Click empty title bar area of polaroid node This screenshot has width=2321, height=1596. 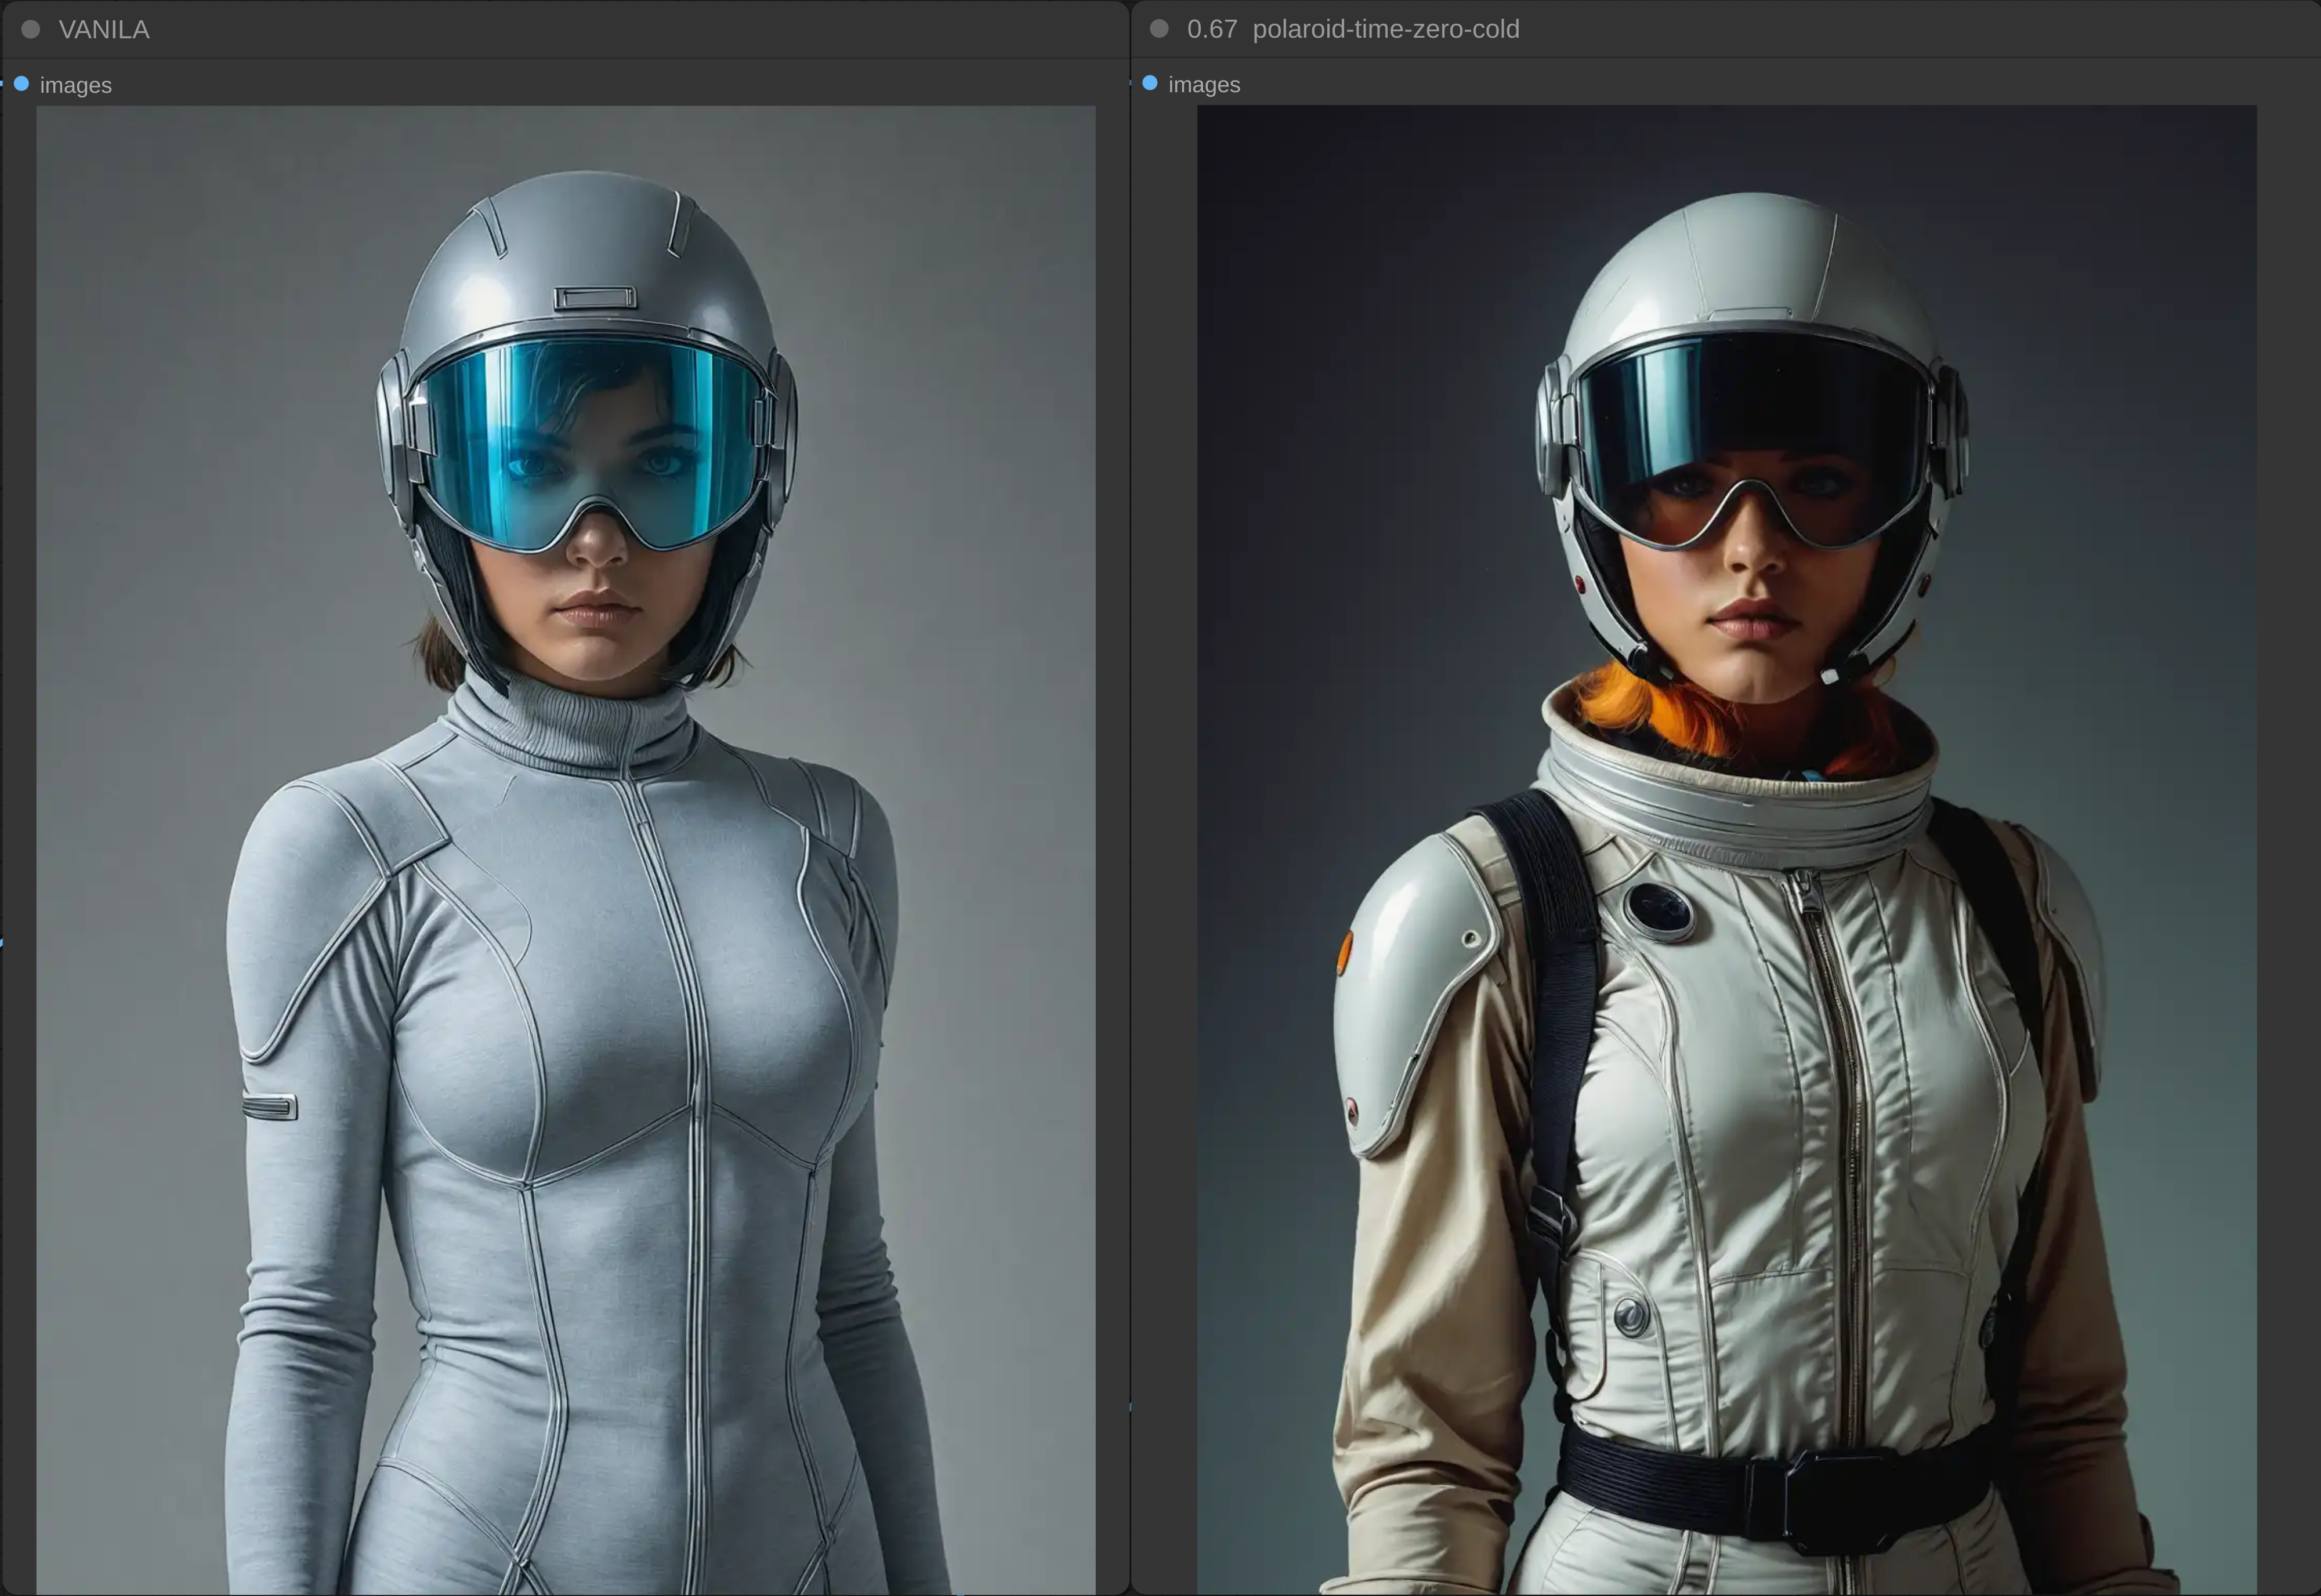1900,29
